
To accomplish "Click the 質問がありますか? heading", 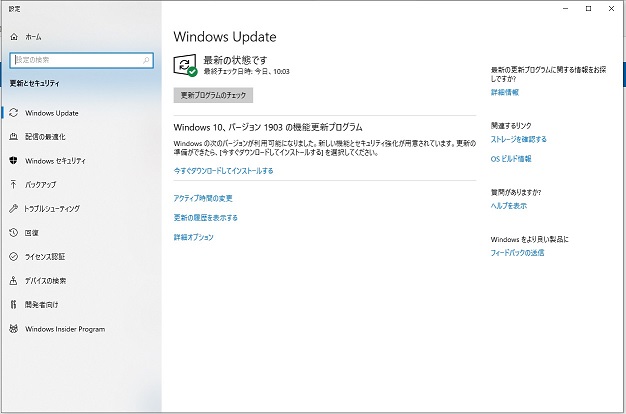I will tap(516, 192).
